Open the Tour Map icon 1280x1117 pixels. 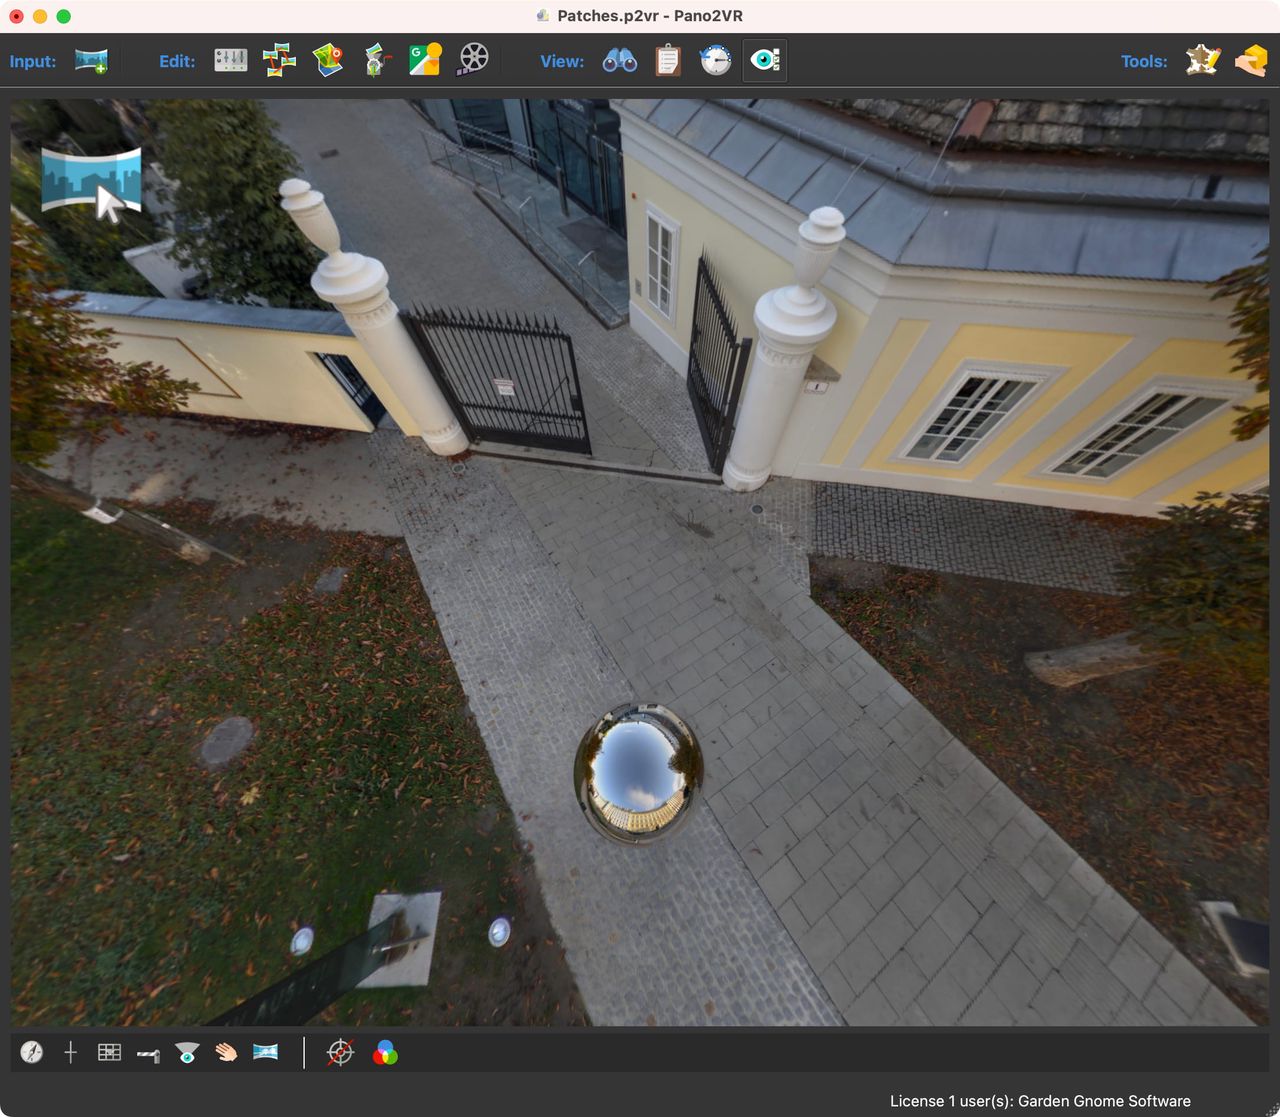tap(327, 60)
